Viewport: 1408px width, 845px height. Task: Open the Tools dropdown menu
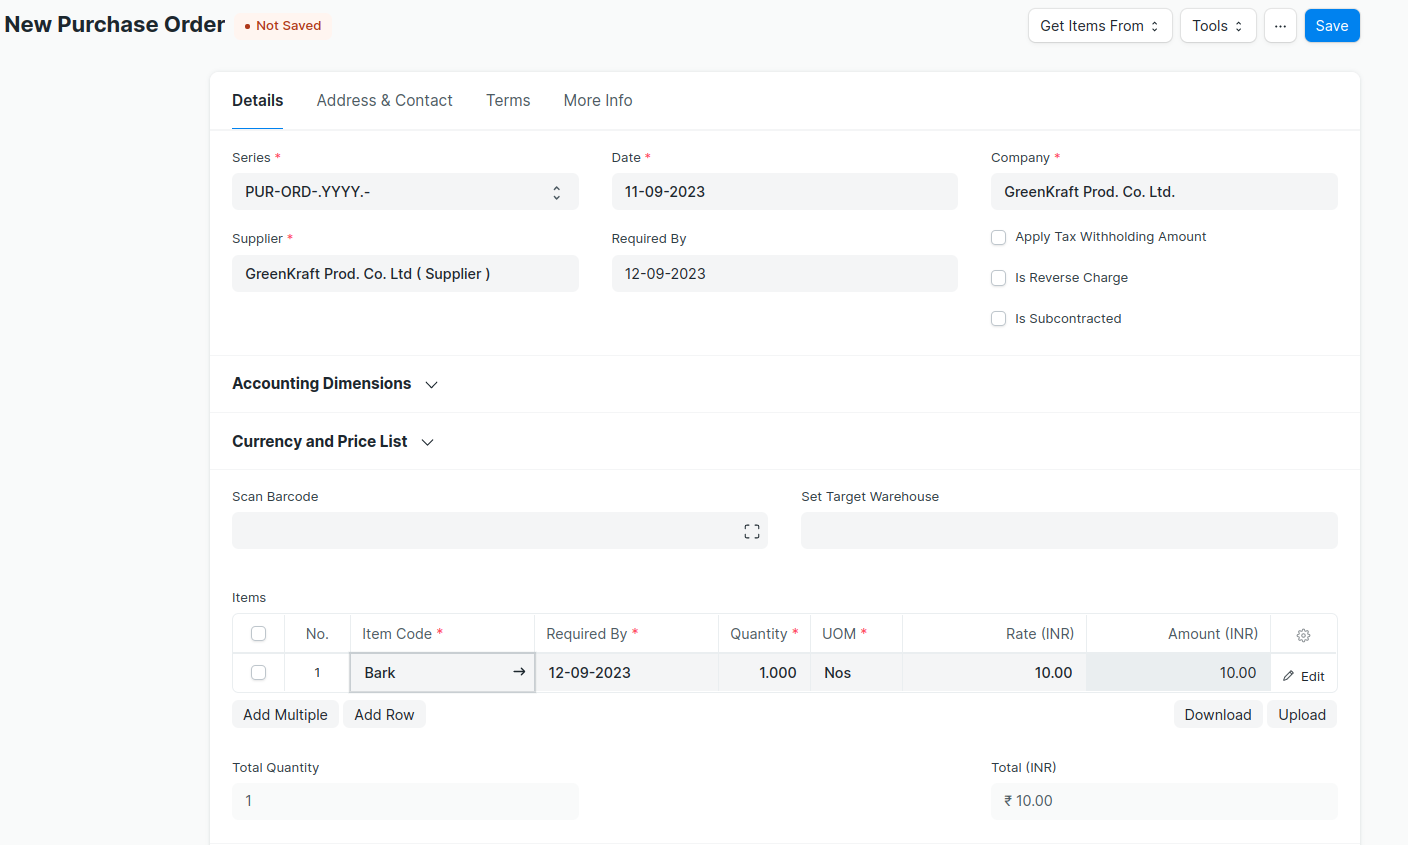[x=1217, y=26]
